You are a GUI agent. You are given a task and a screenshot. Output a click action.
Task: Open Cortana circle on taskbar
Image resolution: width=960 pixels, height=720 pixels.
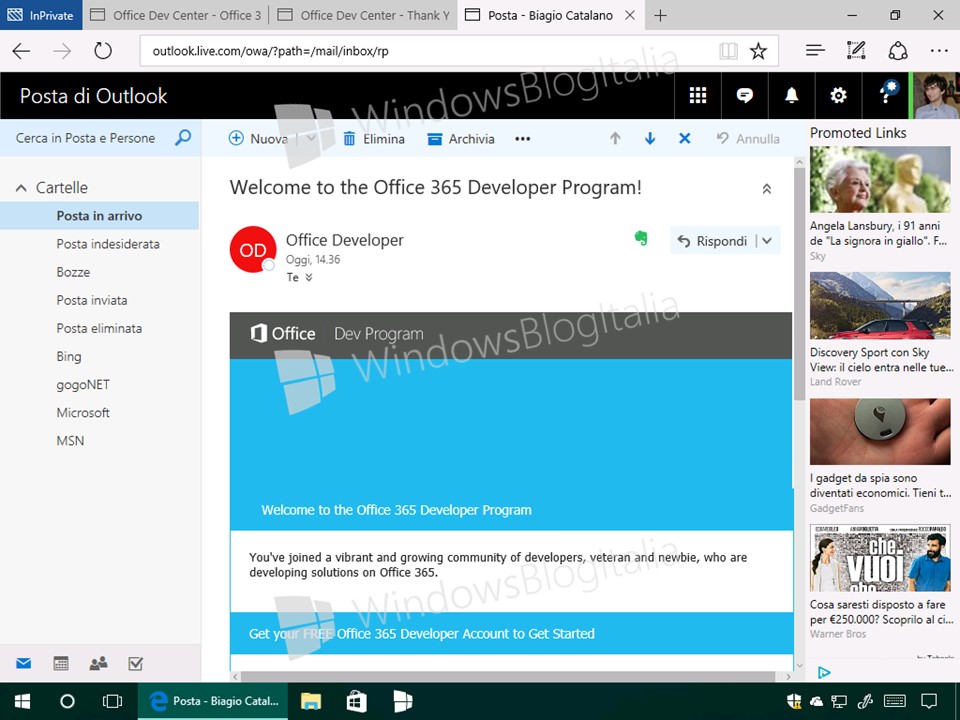point(67,702)
